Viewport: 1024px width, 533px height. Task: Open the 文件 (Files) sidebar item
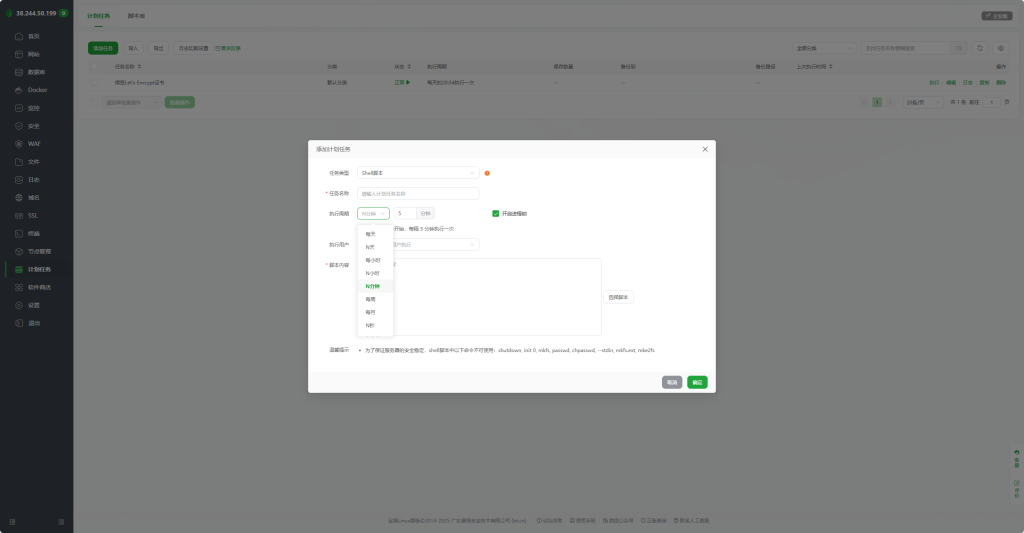pos(34,162)
